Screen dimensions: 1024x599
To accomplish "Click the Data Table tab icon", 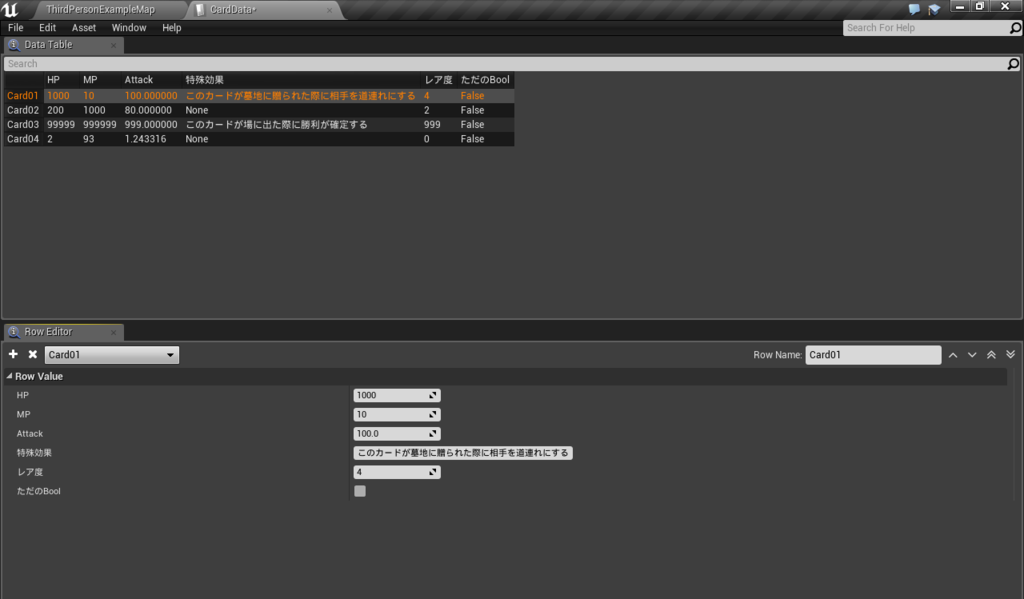I will point(14,45).
